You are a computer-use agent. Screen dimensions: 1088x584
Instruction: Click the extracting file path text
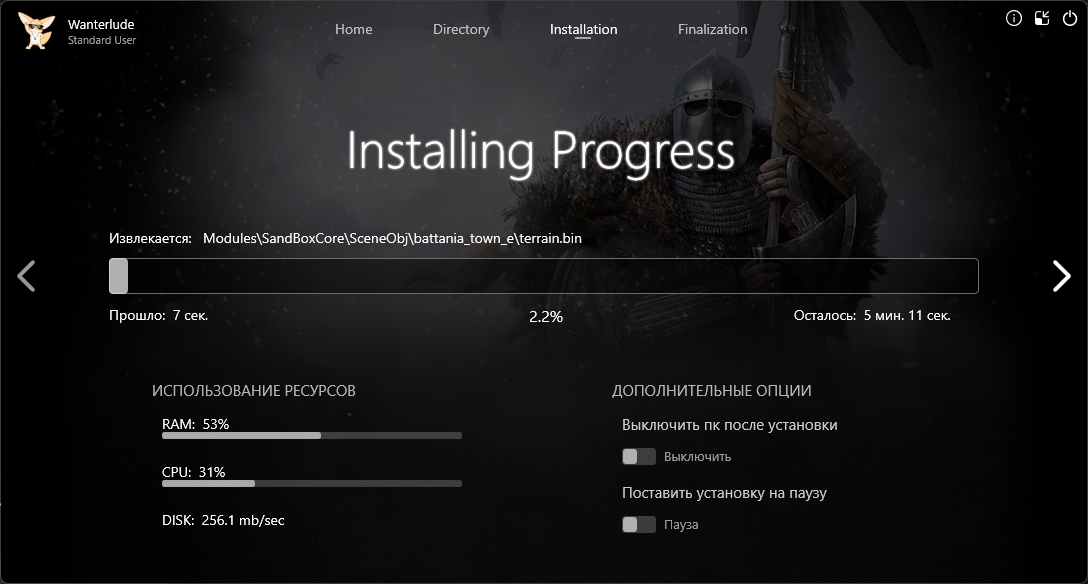392,239
